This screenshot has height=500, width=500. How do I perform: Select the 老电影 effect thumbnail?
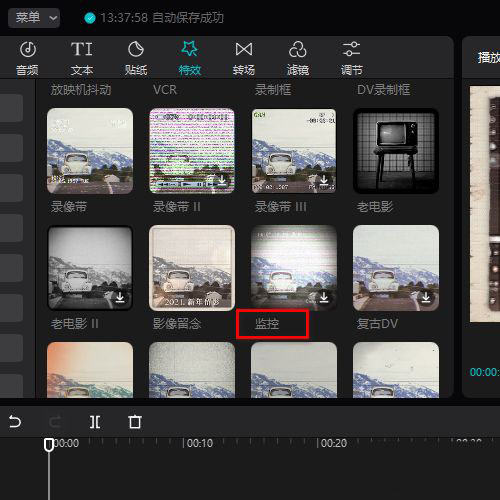click(x=396, y=151)
